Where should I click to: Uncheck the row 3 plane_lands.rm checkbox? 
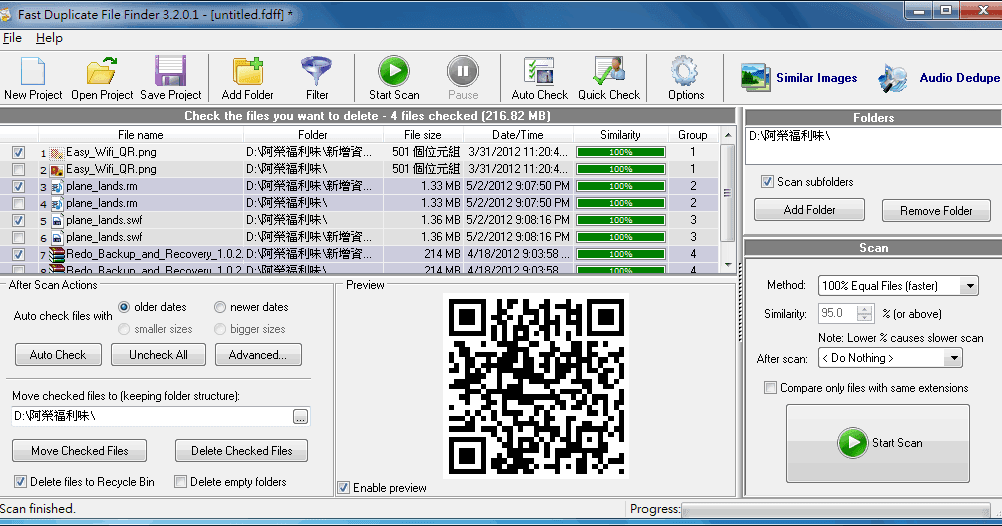coord(19,187)
